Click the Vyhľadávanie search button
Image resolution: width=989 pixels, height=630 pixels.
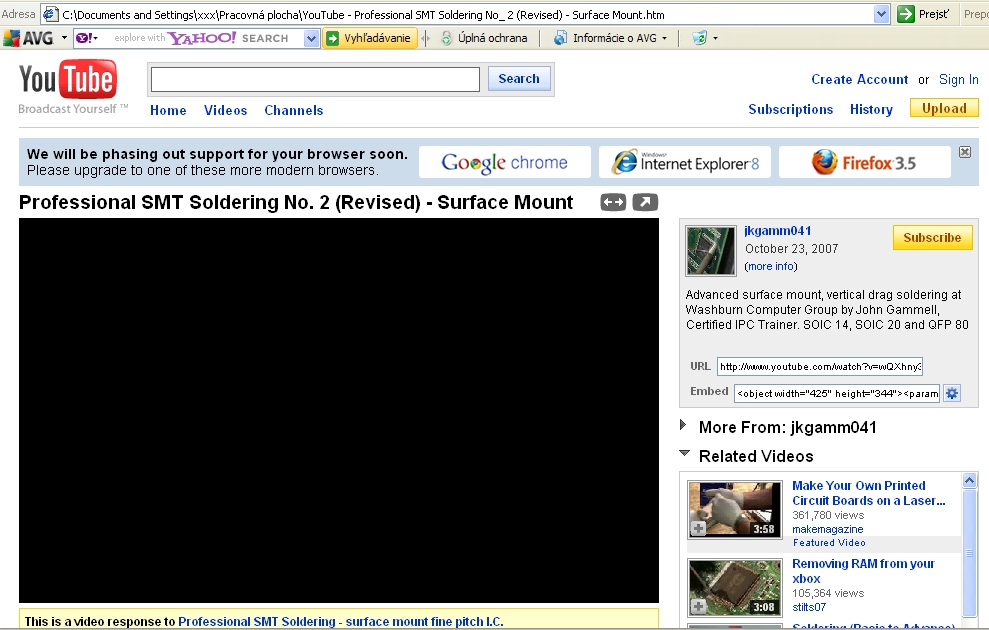[369, 38]
